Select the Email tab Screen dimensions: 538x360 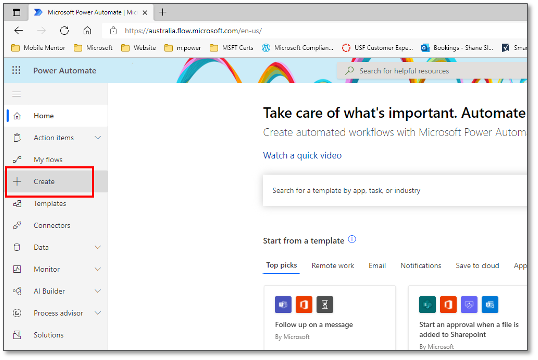click(377, 266)
